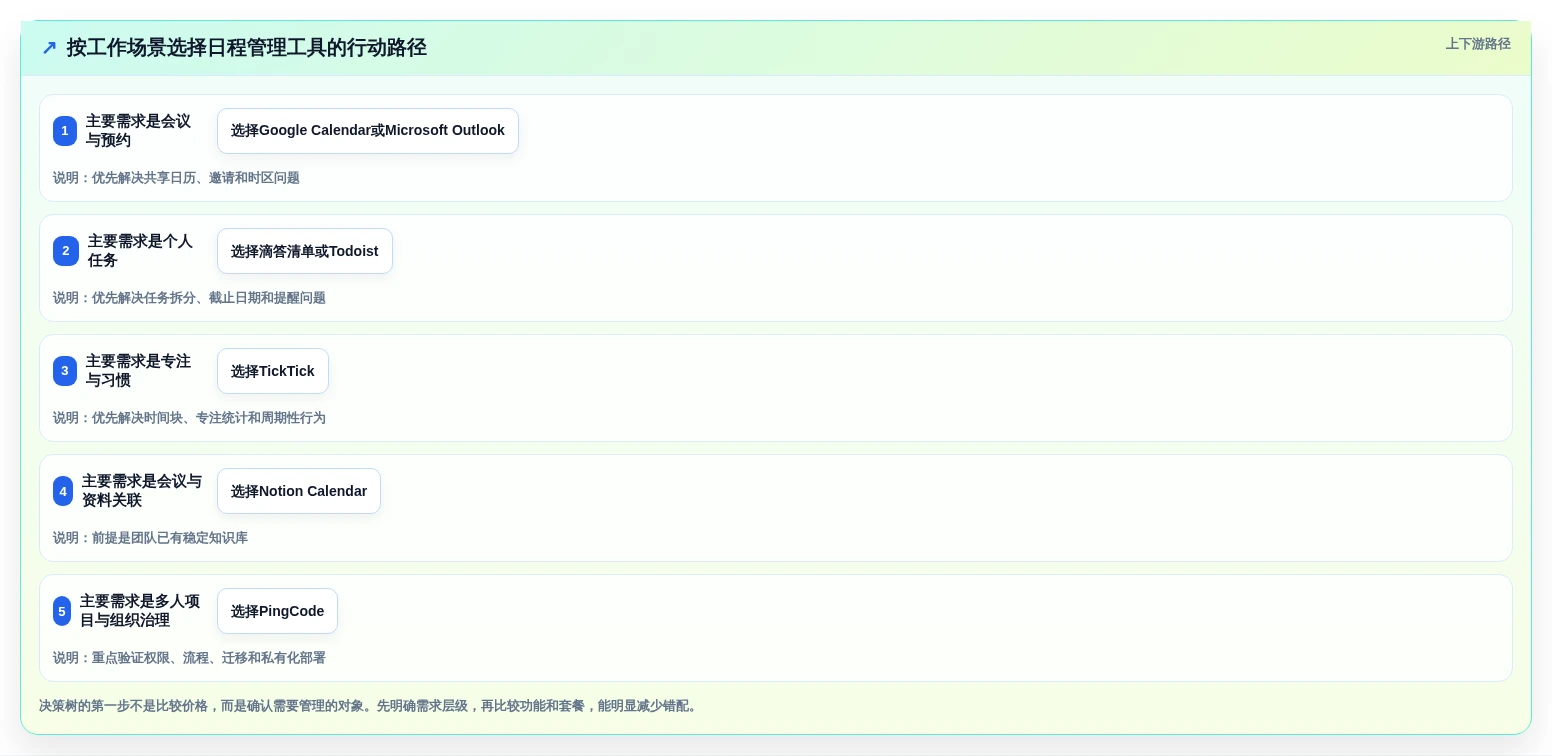
Task: Choose the 选择TickTick button
Action: pyautogui.click(x=273, y=371)
